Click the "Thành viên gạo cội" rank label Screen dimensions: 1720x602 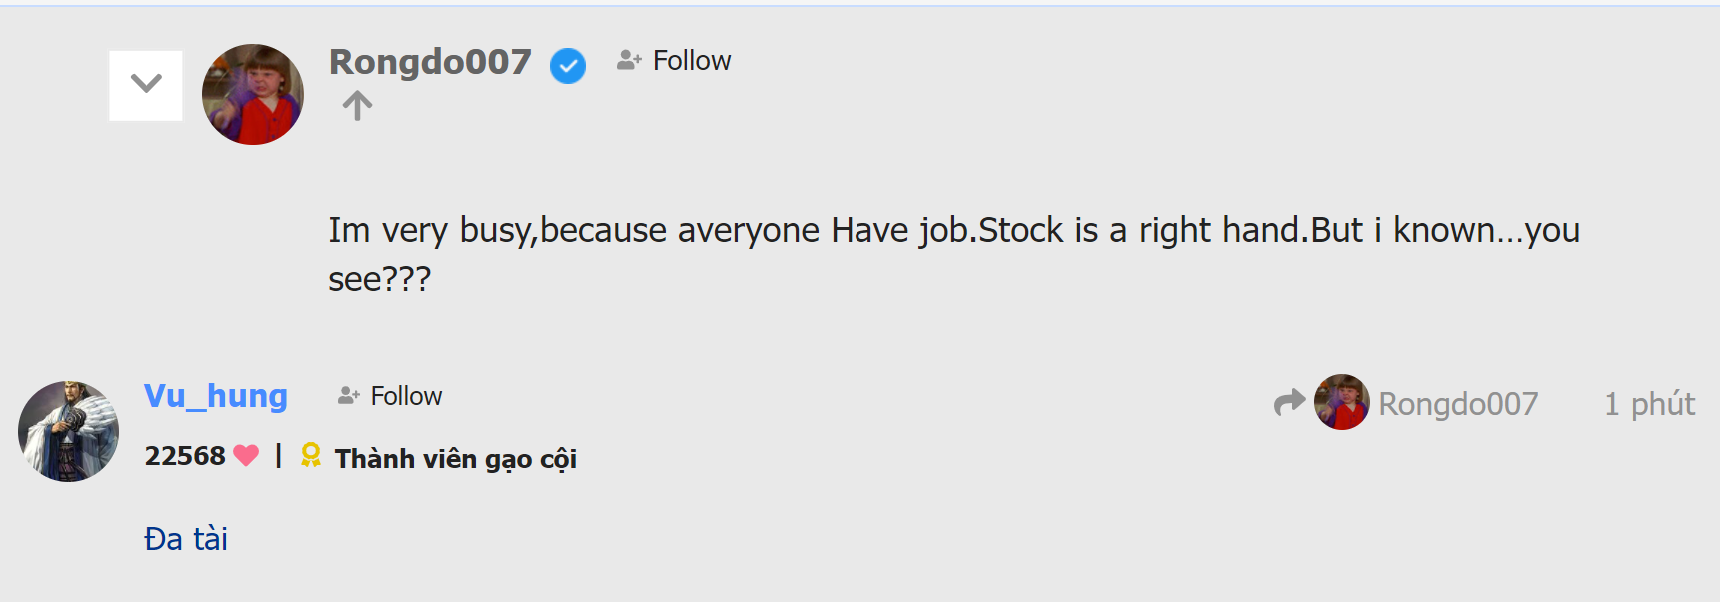[455, 459]
